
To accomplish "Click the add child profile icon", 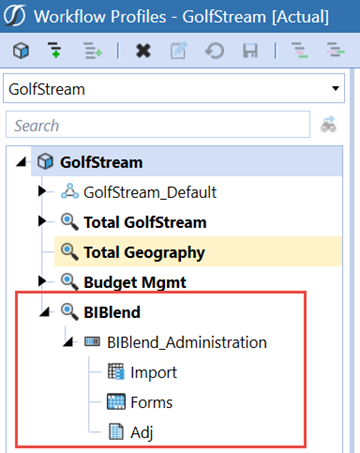I will click(55, 50).
